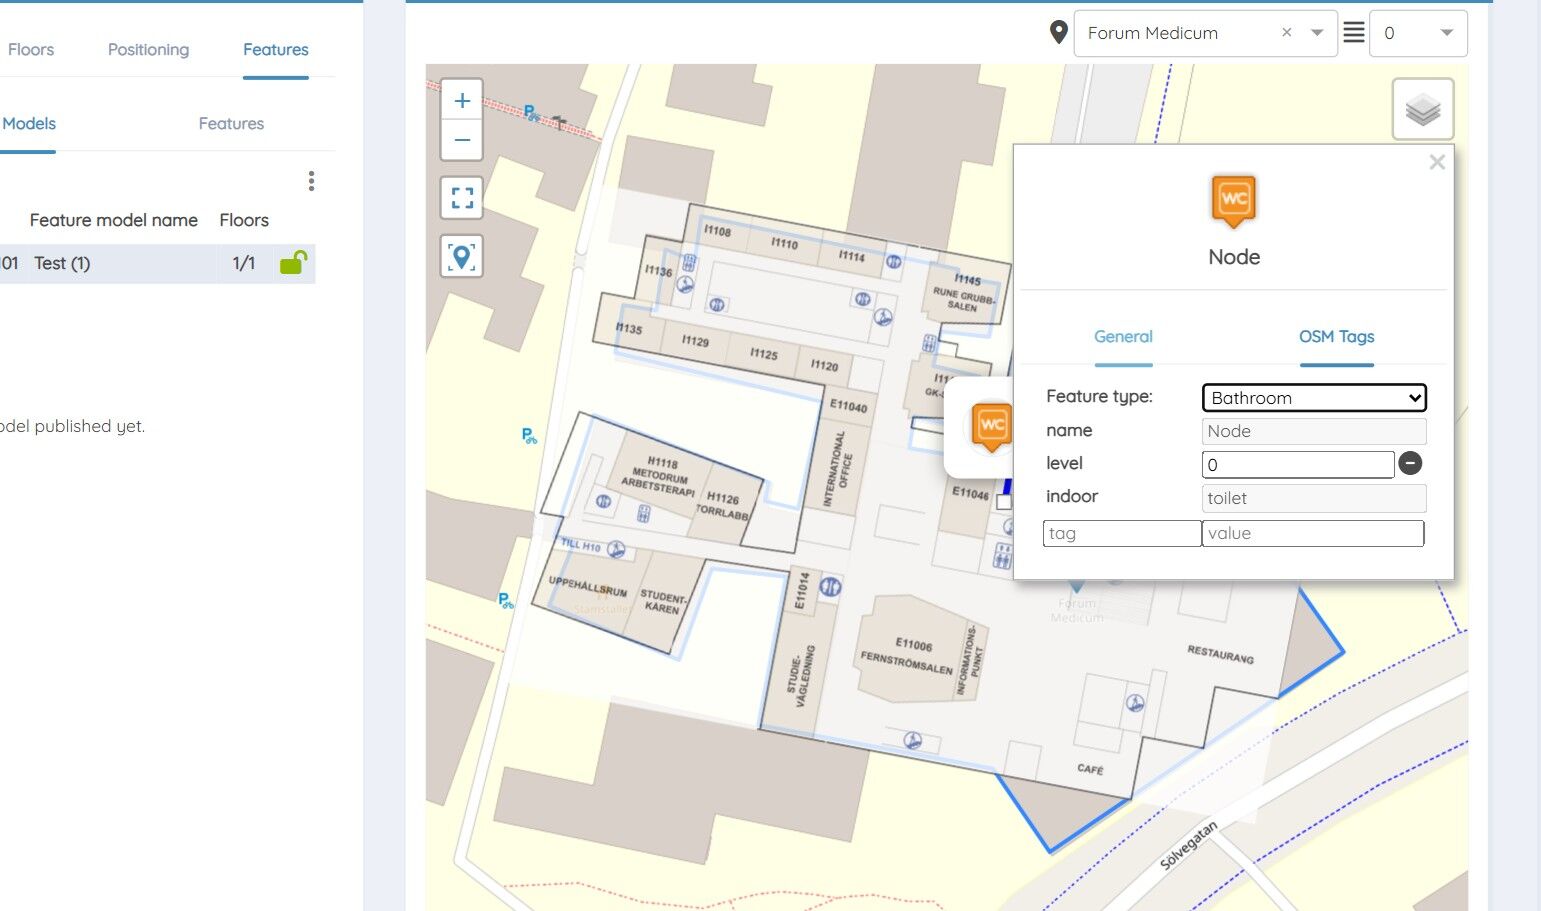The width and height of the screenshot is (1541, 911).
Task: Click the CAFÉ label on the map
Action: click(x=1090, y=768)
